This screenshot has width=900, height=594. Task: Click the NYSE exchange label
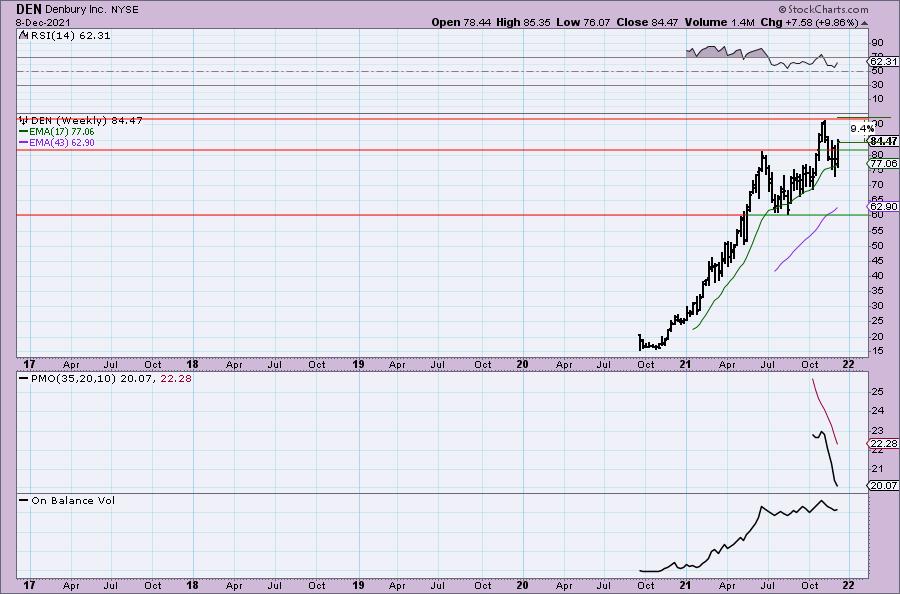[125, 10]
